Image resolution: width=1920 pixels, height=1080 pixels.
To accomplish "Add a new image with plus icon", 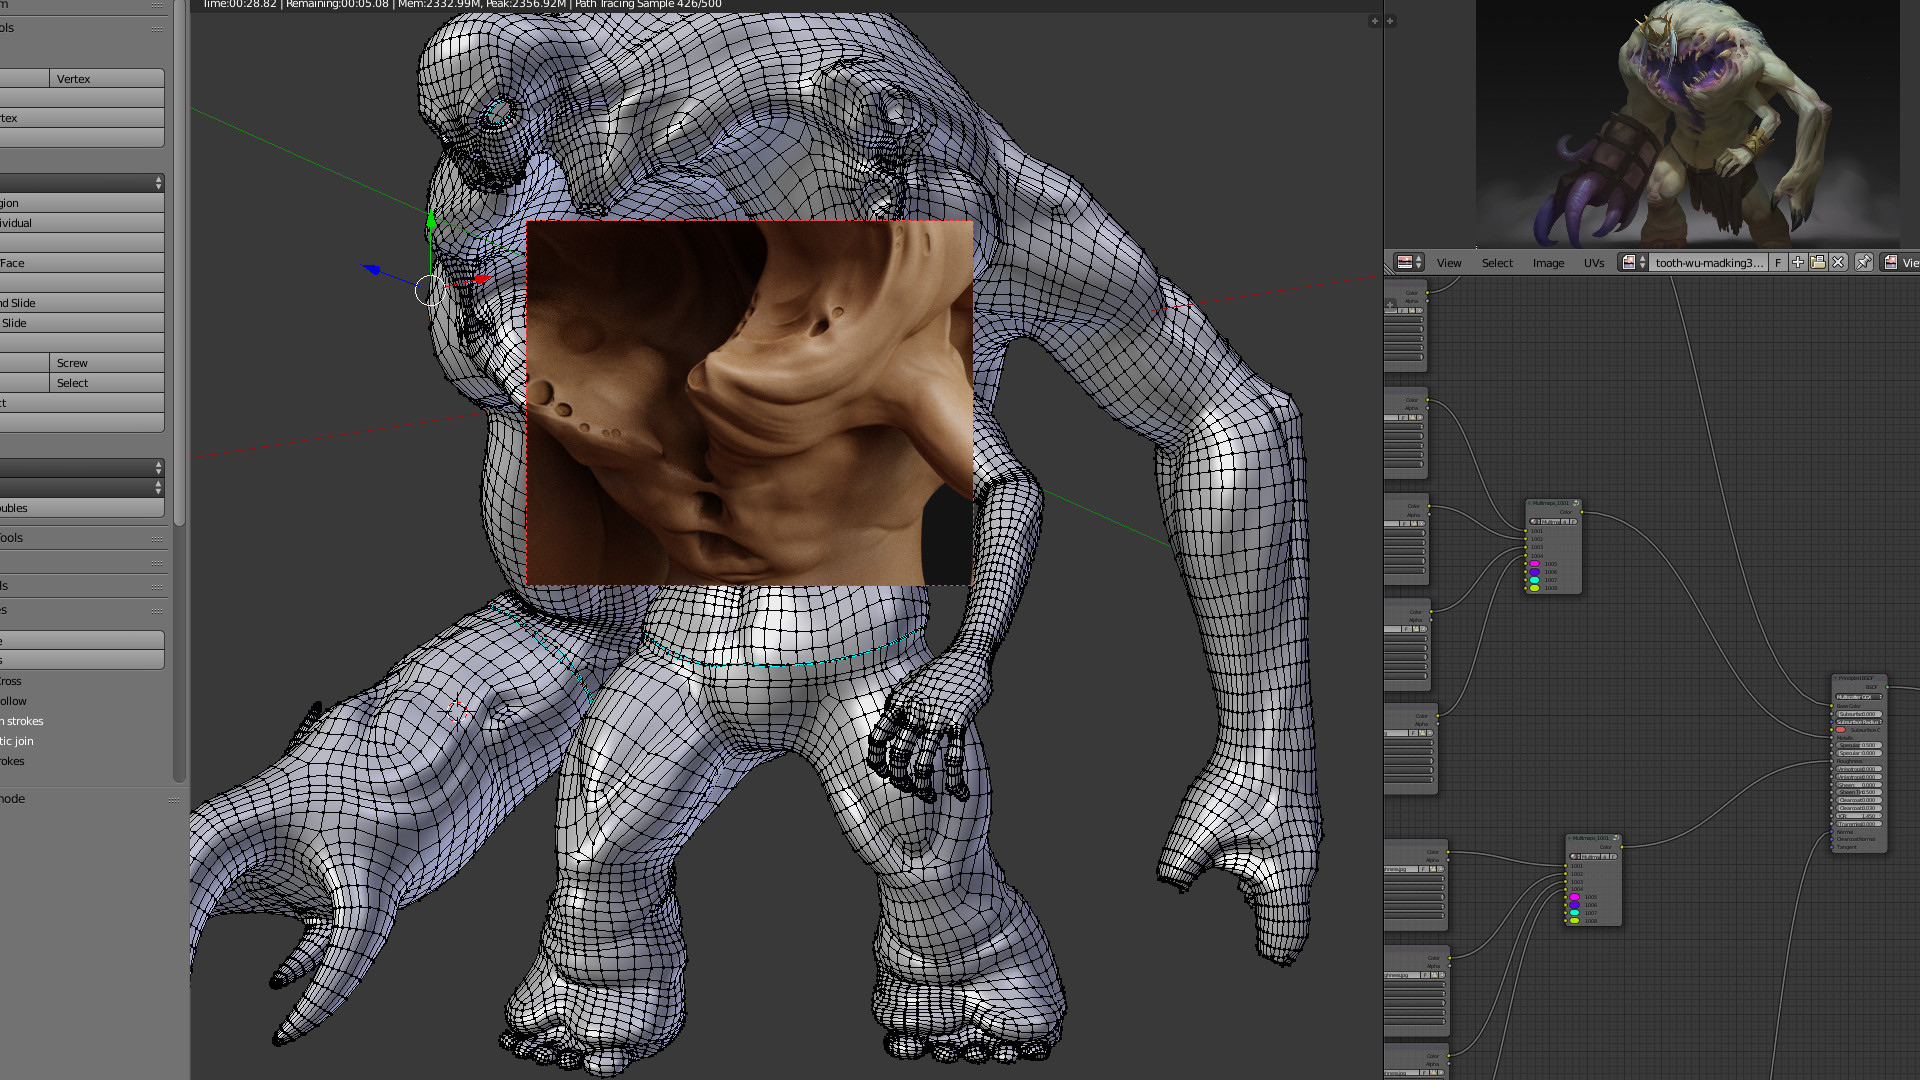I will pos(1798,262).
